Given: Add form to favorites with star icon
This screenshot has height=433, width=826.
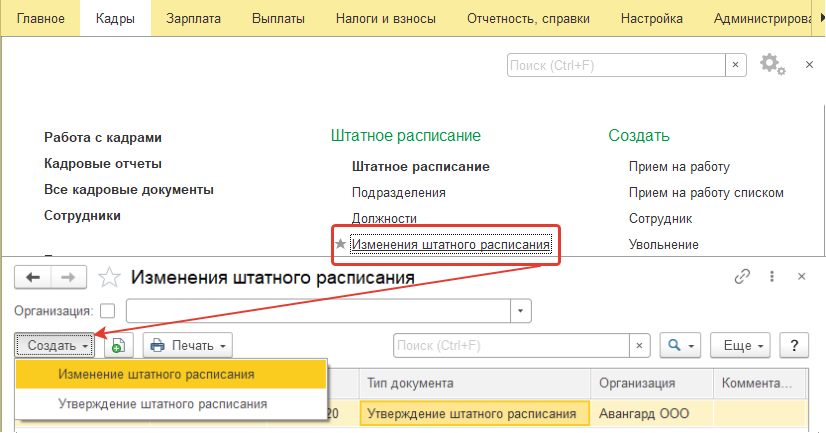Looking at the screenshot, I should pos(109,277).
